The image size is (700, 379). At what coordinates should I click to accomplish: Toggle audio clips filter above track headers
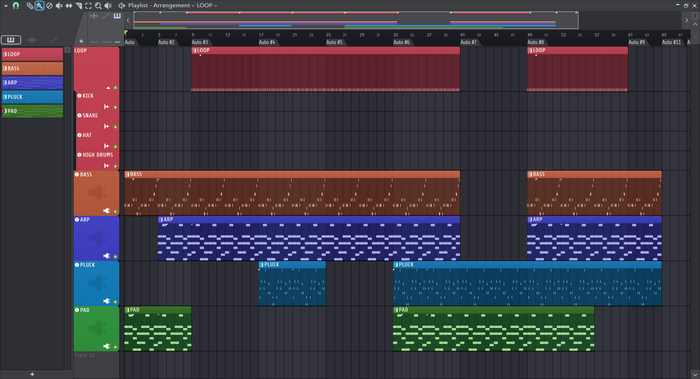click(94, 16)
